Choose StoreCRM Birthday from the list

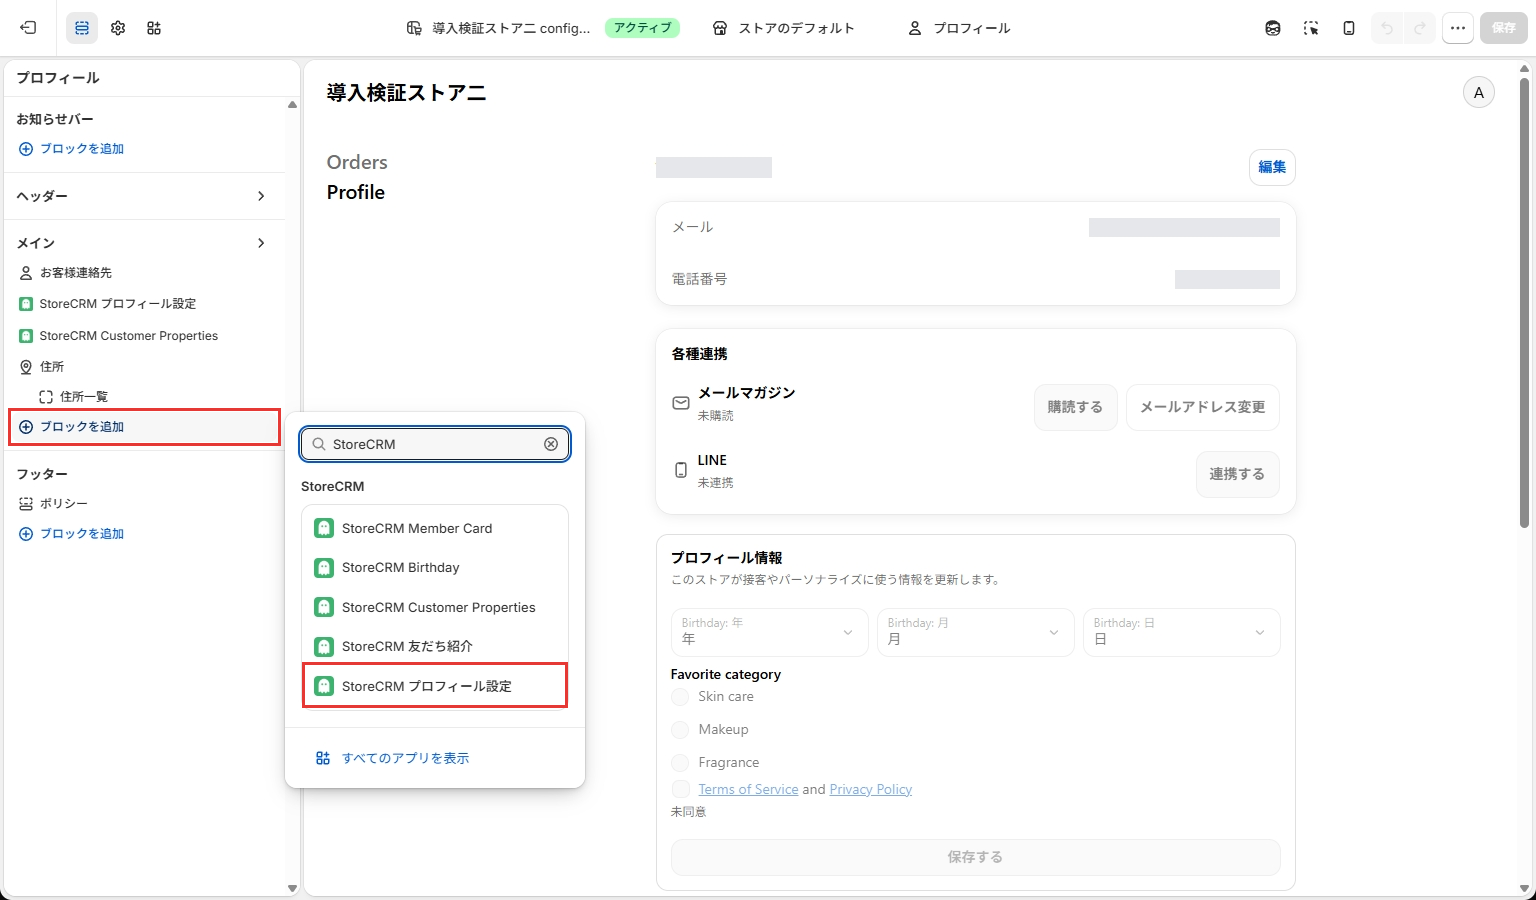[x=435, y=567]
